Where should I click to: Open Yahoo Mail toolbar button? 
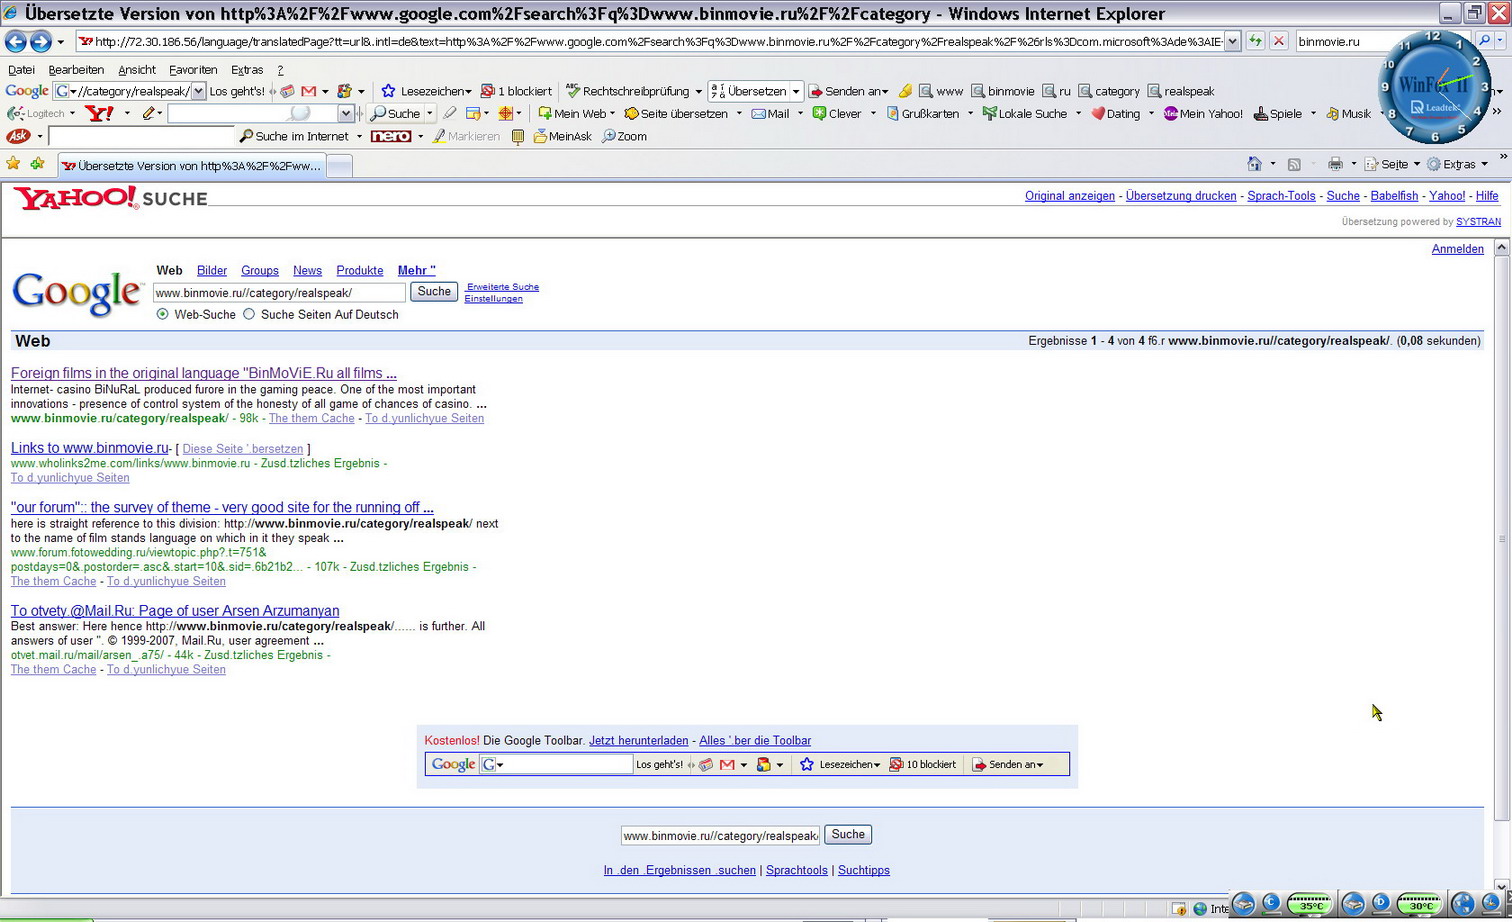[x=770, y=113]
